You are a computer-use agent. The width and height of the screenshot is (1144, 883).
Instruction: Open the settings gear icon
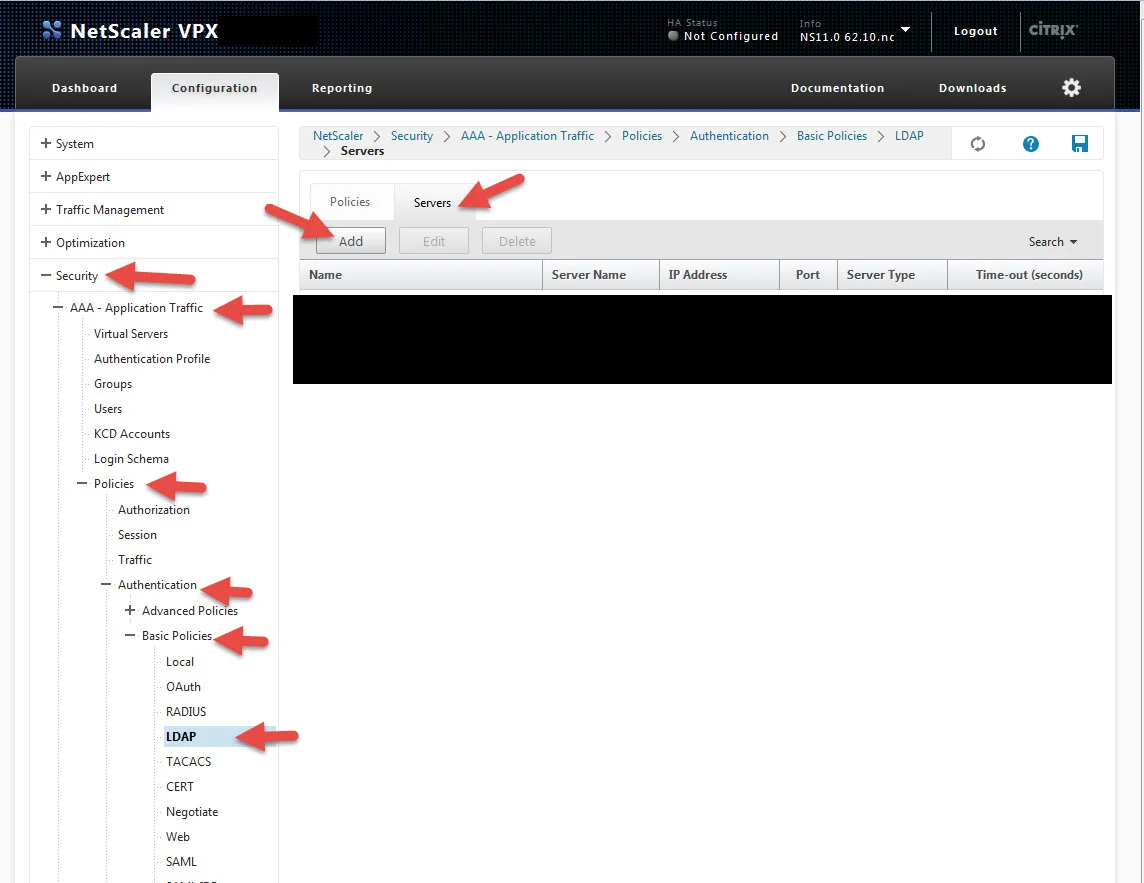click(x=1071, y=88)
